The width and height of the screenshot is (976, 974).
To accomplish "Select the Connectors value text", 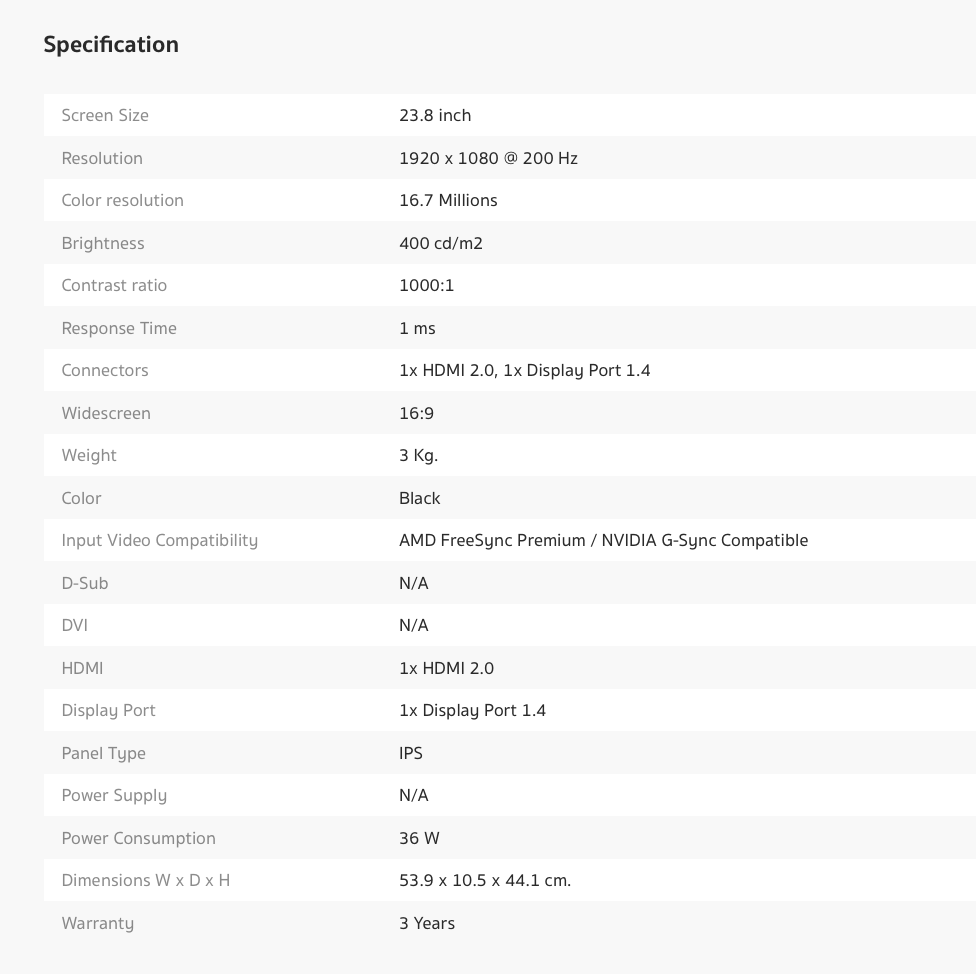I will click(524, 370).
